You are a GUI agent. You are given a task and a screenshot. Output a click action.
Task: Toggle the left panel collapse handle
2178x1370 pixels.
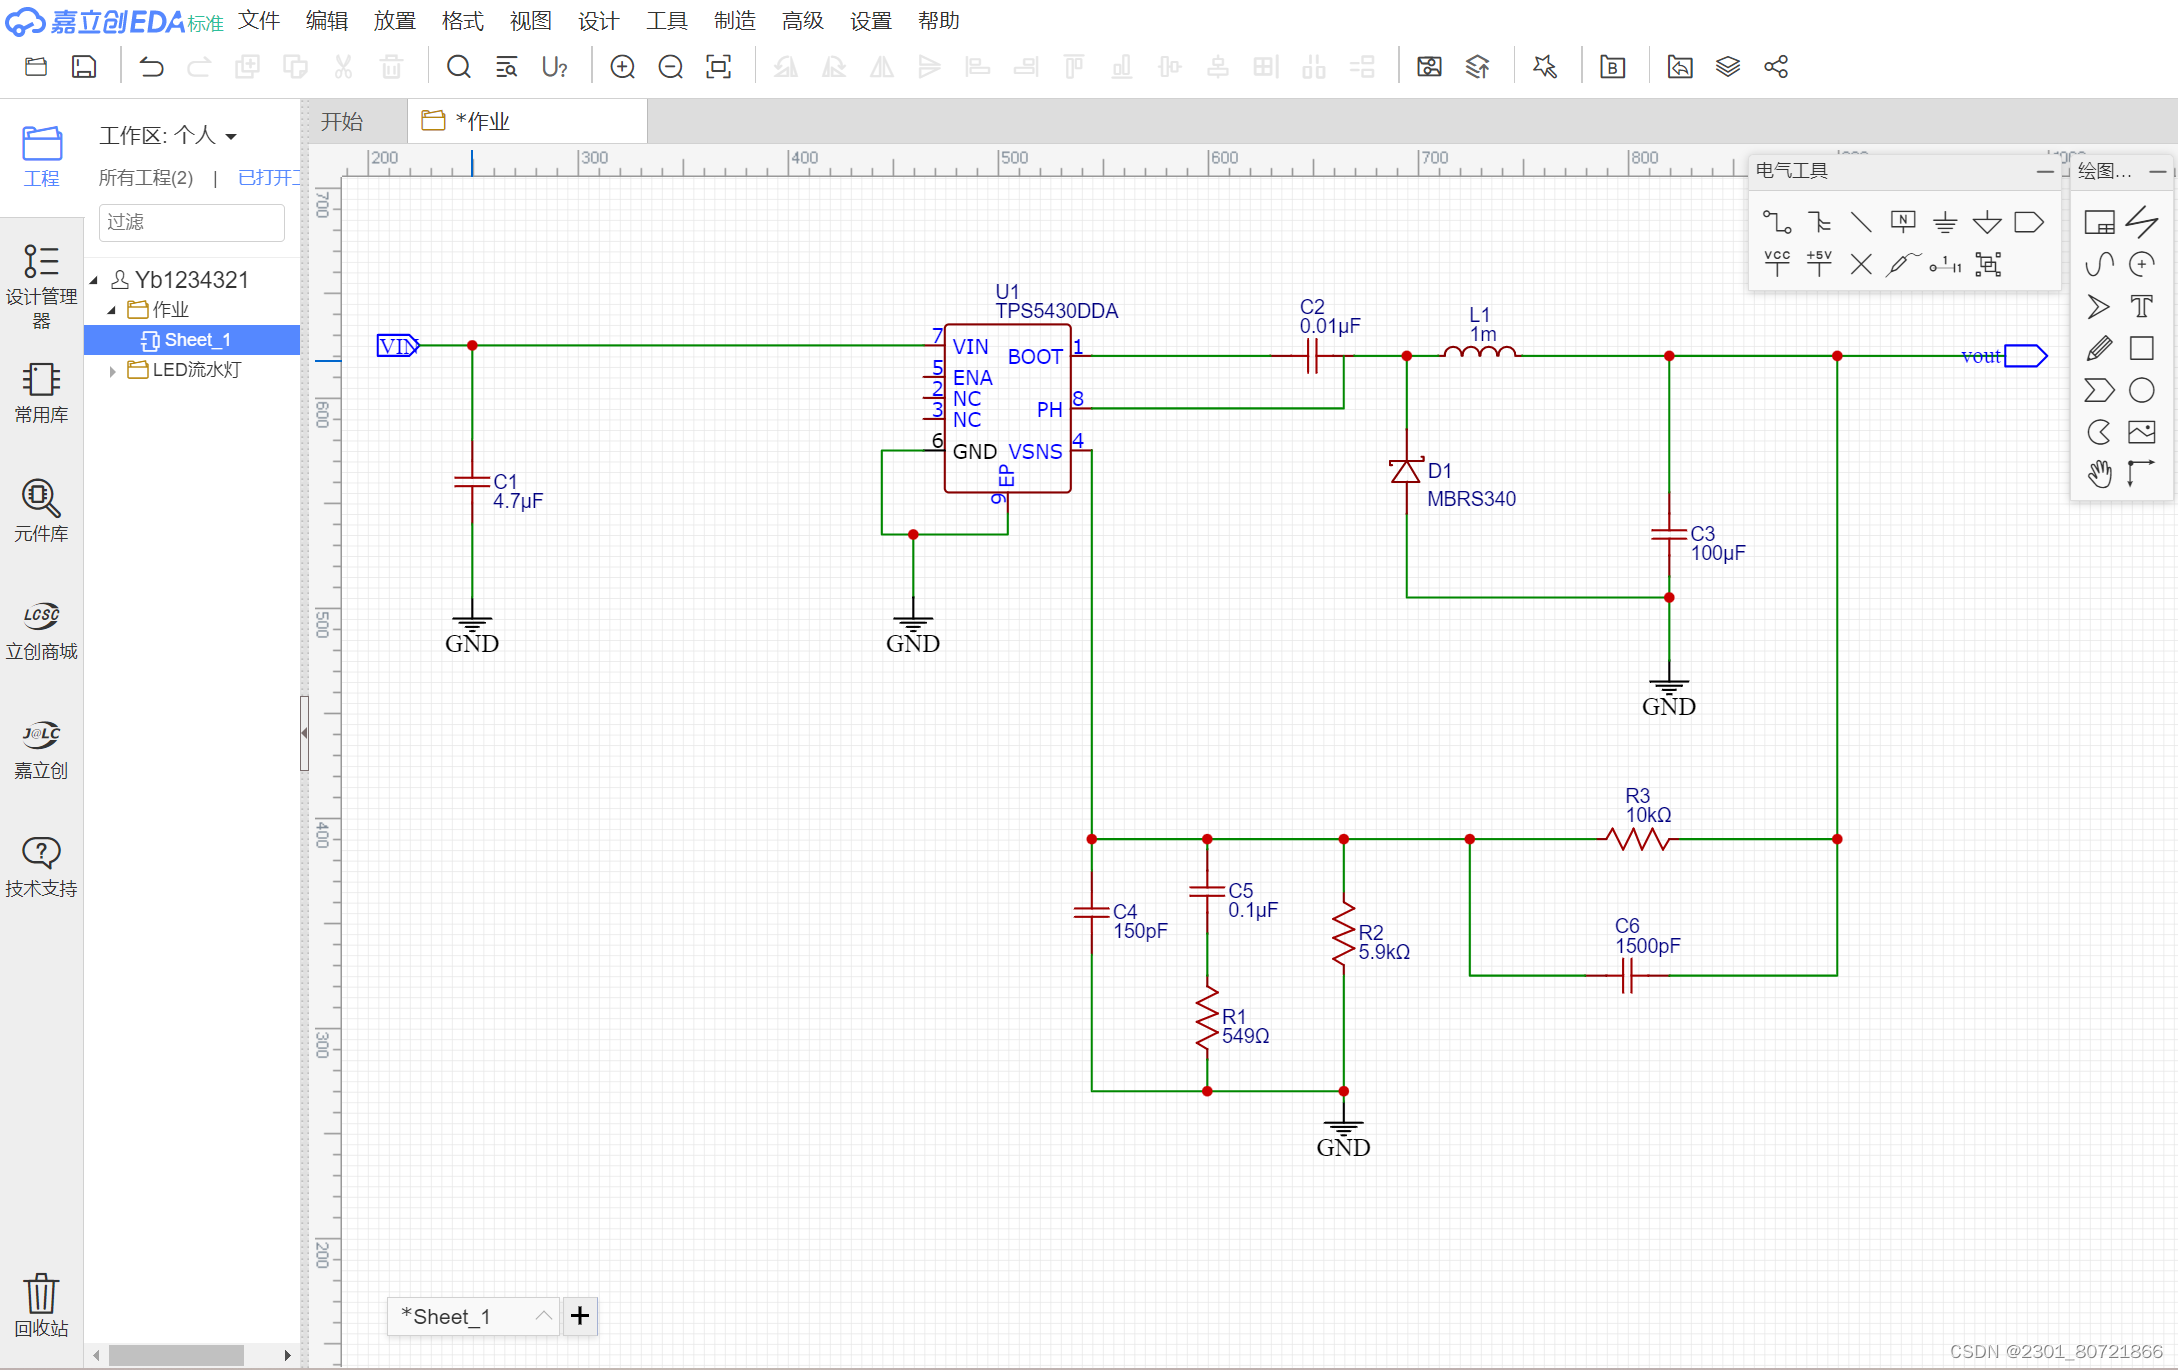click(x=304, y=733)
